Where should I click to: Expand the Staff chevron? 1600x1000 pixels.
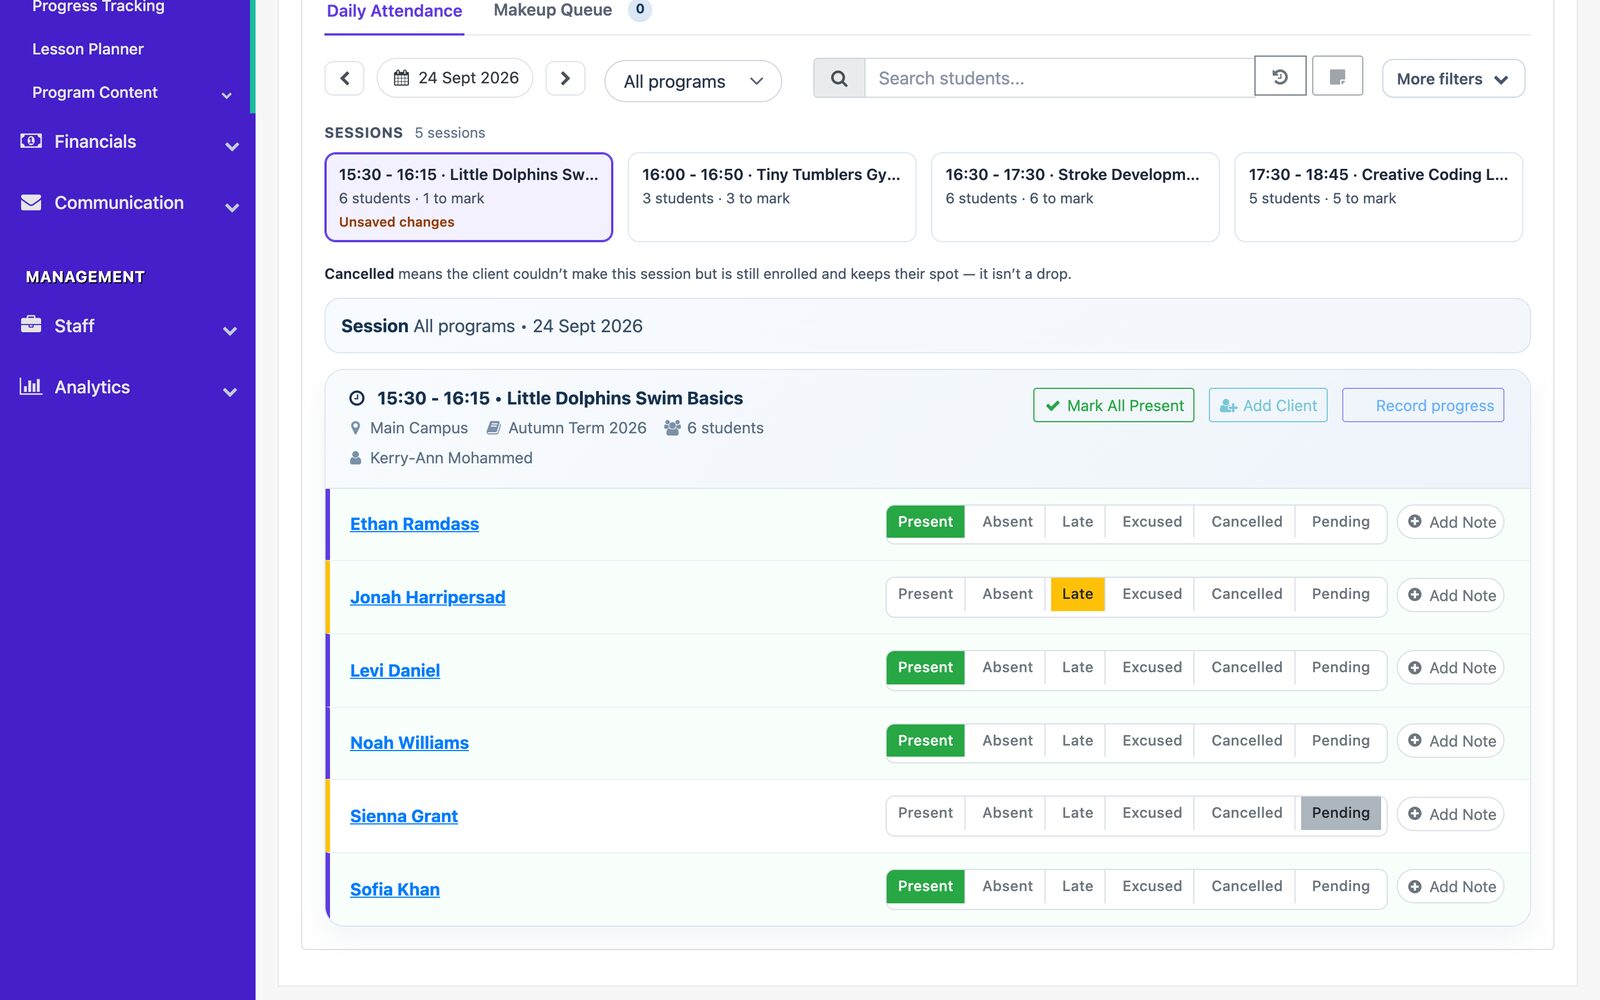[230, 330]
